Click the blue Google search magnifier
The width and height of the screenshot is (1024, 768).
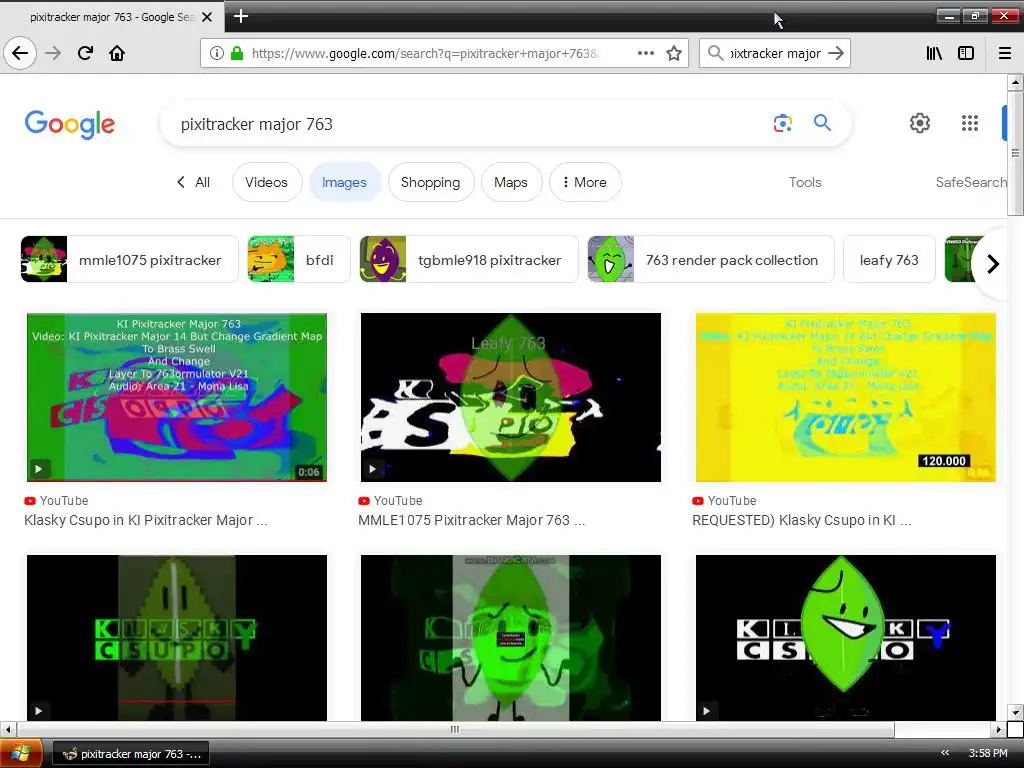tap(822, 122)
